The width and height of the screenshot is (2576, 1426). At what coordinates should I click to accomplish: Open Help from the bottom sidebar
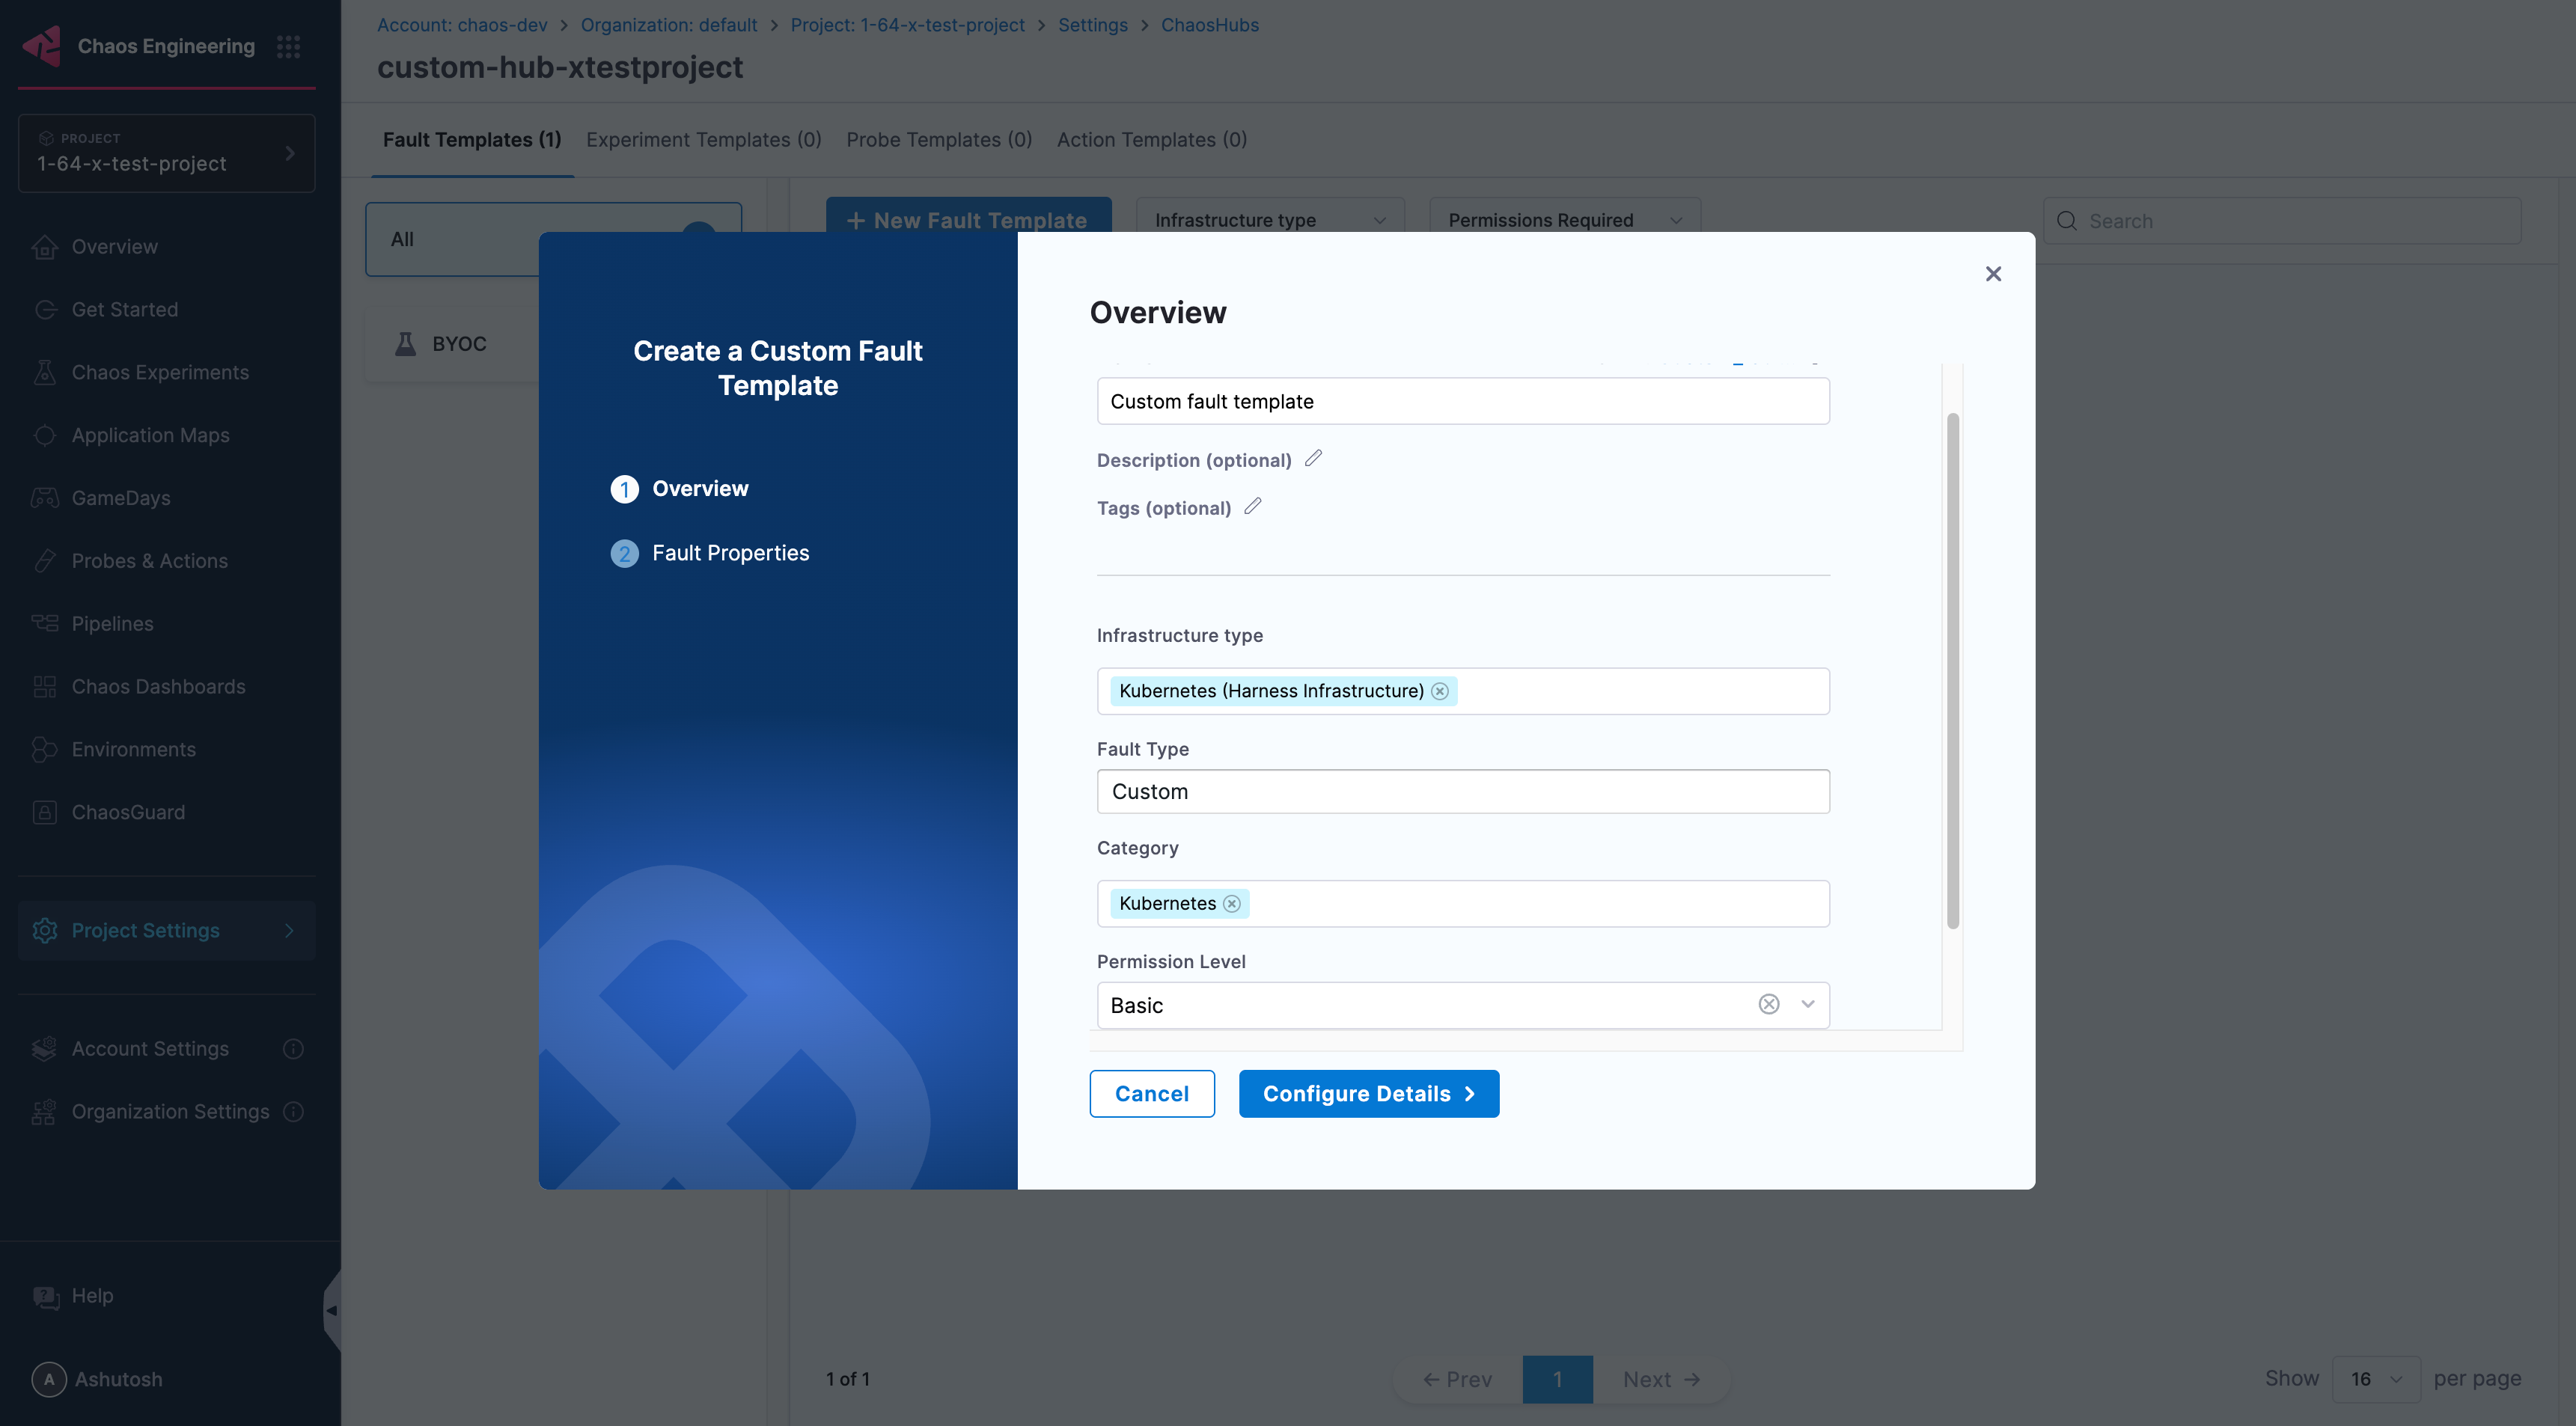coord(91,1295)
